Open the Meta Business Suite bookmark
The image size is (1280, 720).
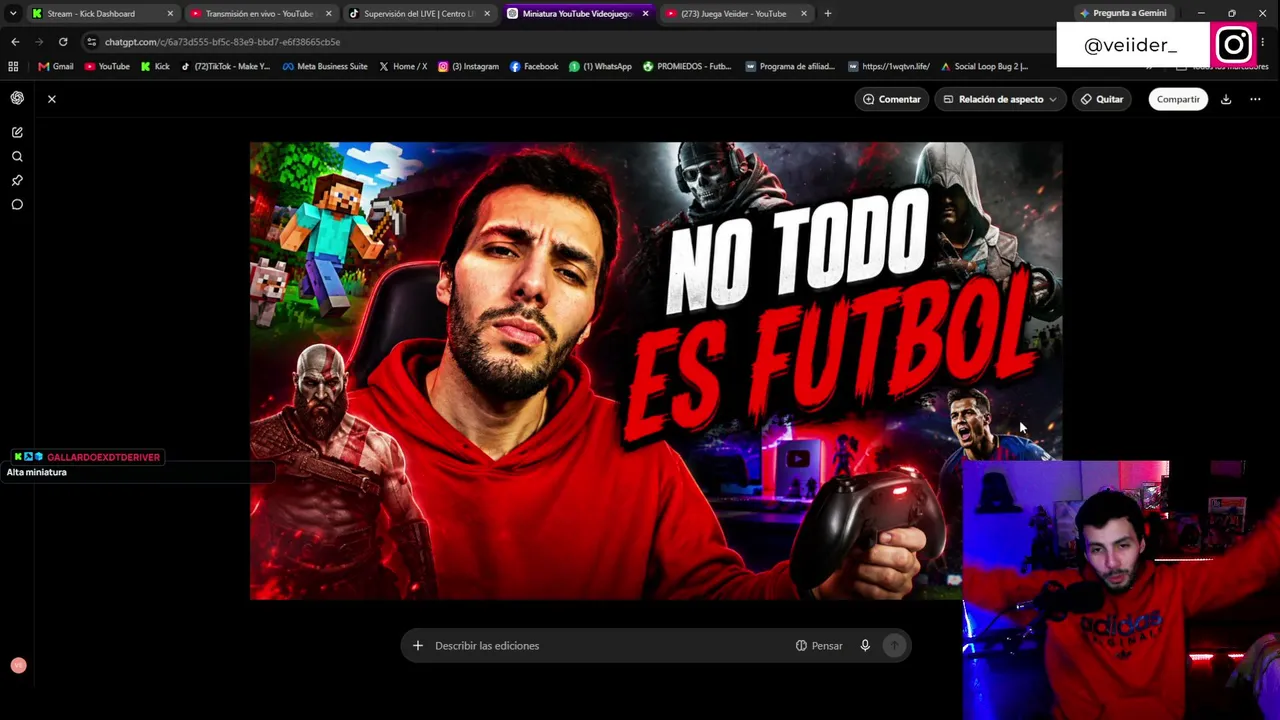coord(325,66)
